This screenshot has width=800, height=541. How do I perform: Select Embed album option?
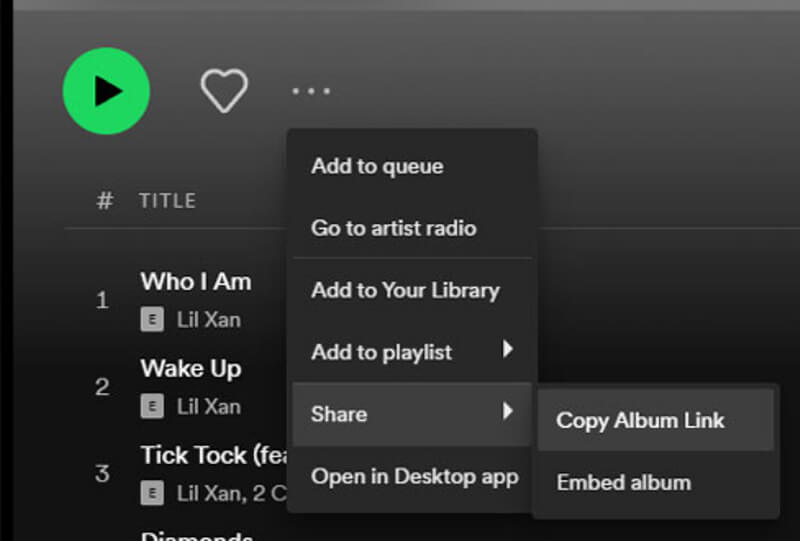pos(623,482)
